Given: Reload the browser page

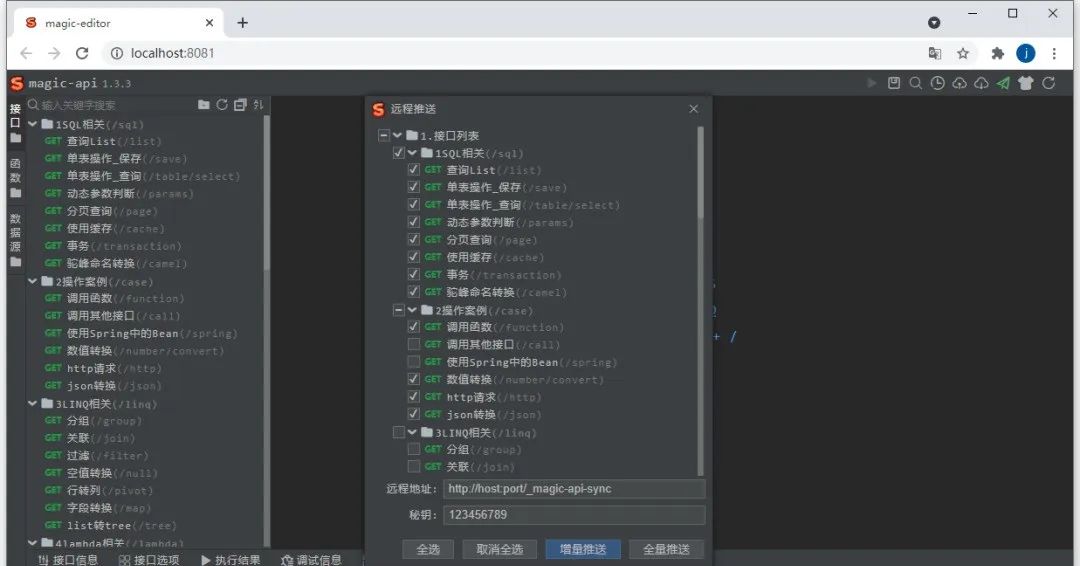Looking at the screenshot, I should click(x=82, y=53).
